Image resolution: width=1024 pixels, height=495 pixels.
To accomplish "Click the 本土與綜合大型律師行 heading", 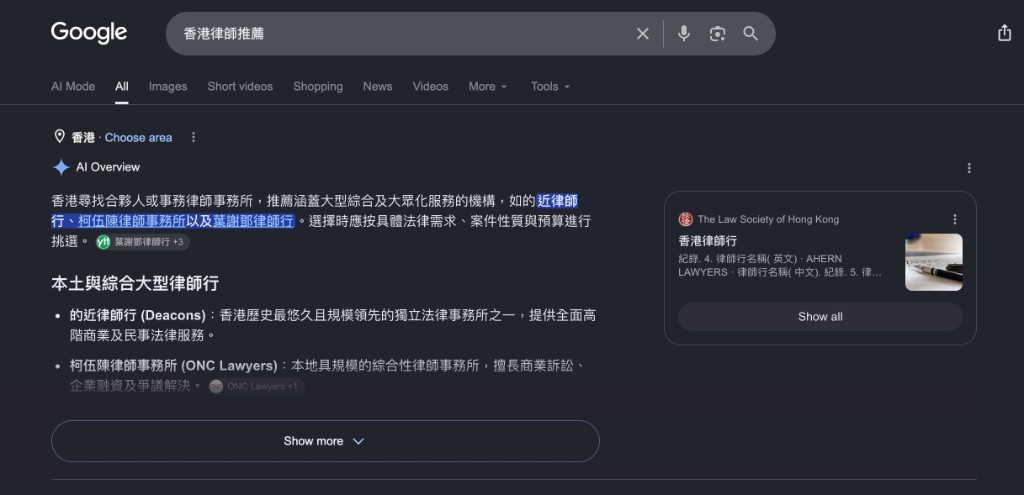I will pyautogui.click(x=135, y=283).
